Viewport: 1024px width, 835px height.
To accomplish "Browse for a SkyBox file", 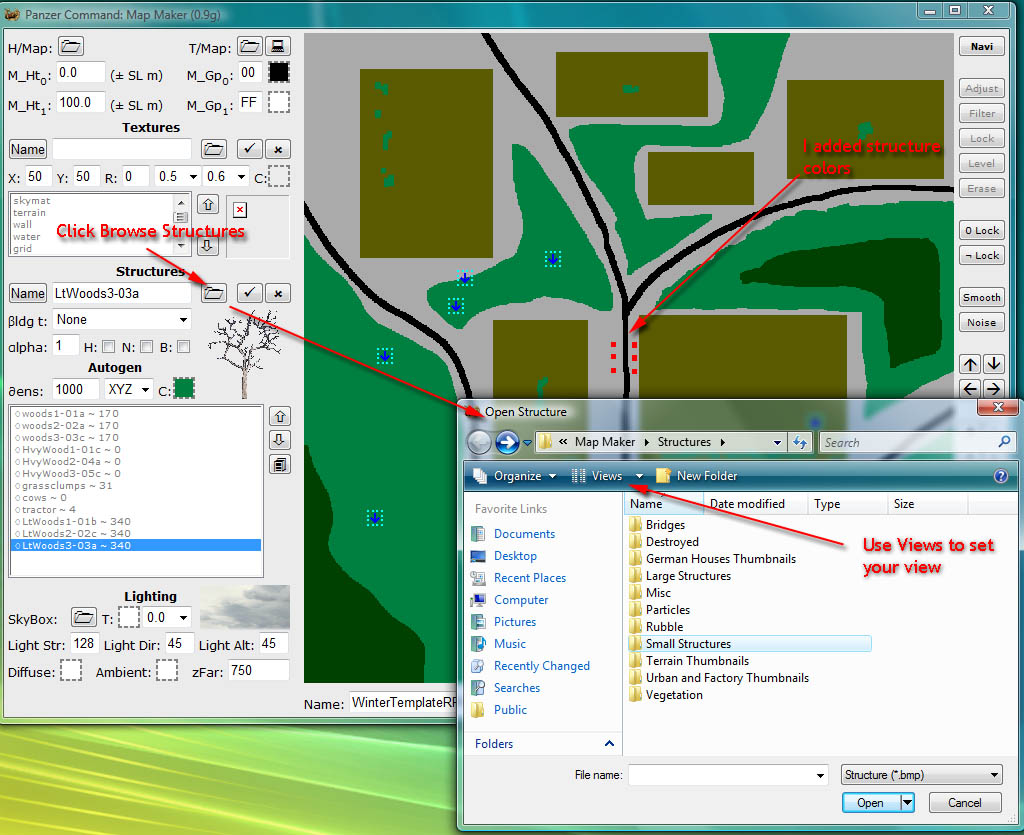I will [84, 617].
